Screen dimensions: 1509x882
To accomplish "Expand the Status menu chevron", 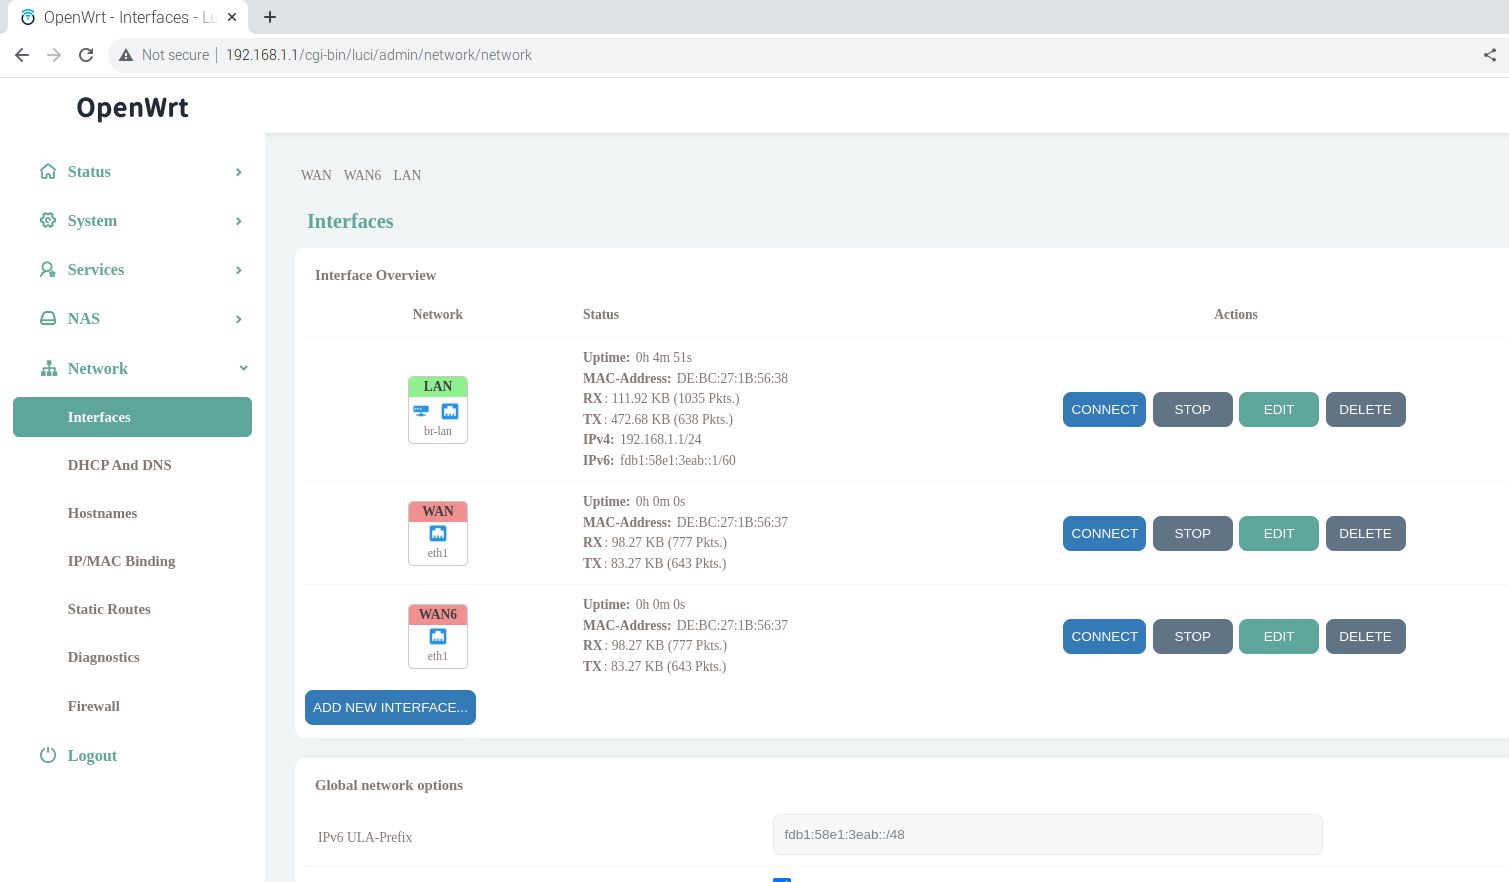I will click(238, 172).
